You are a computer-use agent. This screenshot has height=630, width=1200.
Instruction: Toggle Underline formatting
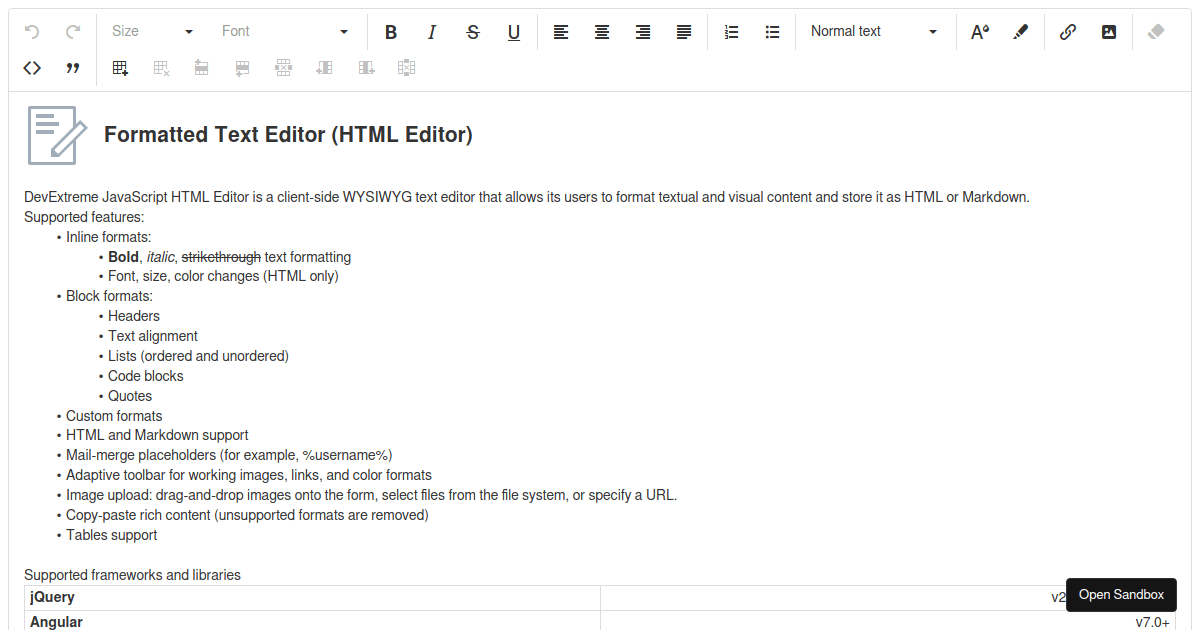tap(514, 32)
